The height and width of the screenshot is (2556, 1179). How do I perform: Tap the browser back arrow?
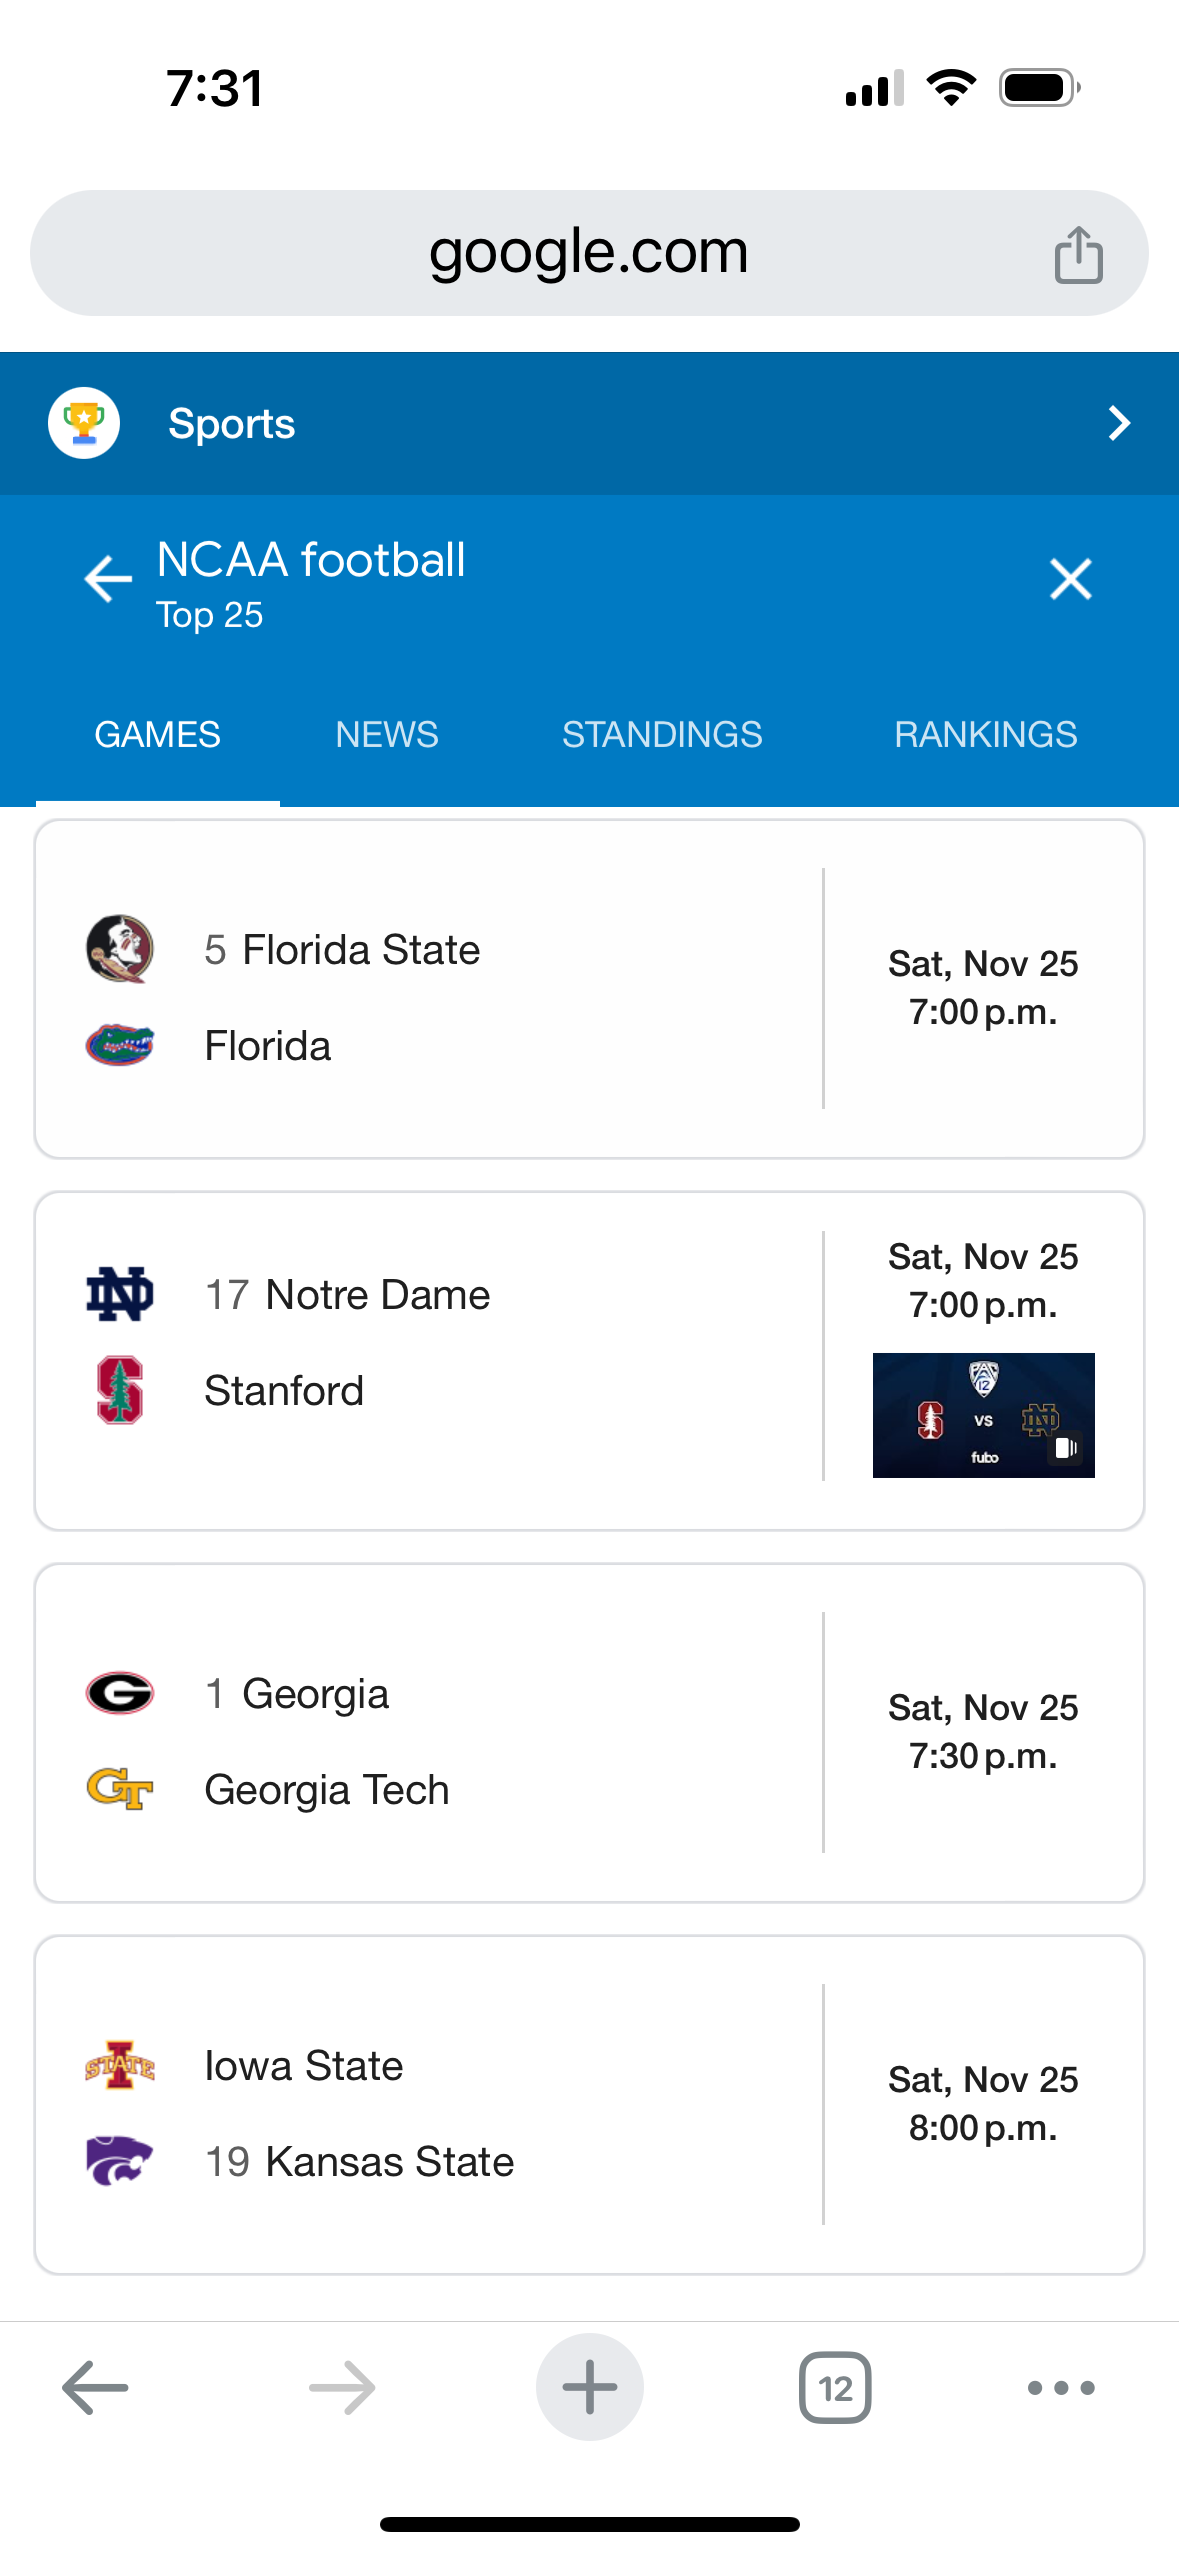click(x=95, y=2387)
